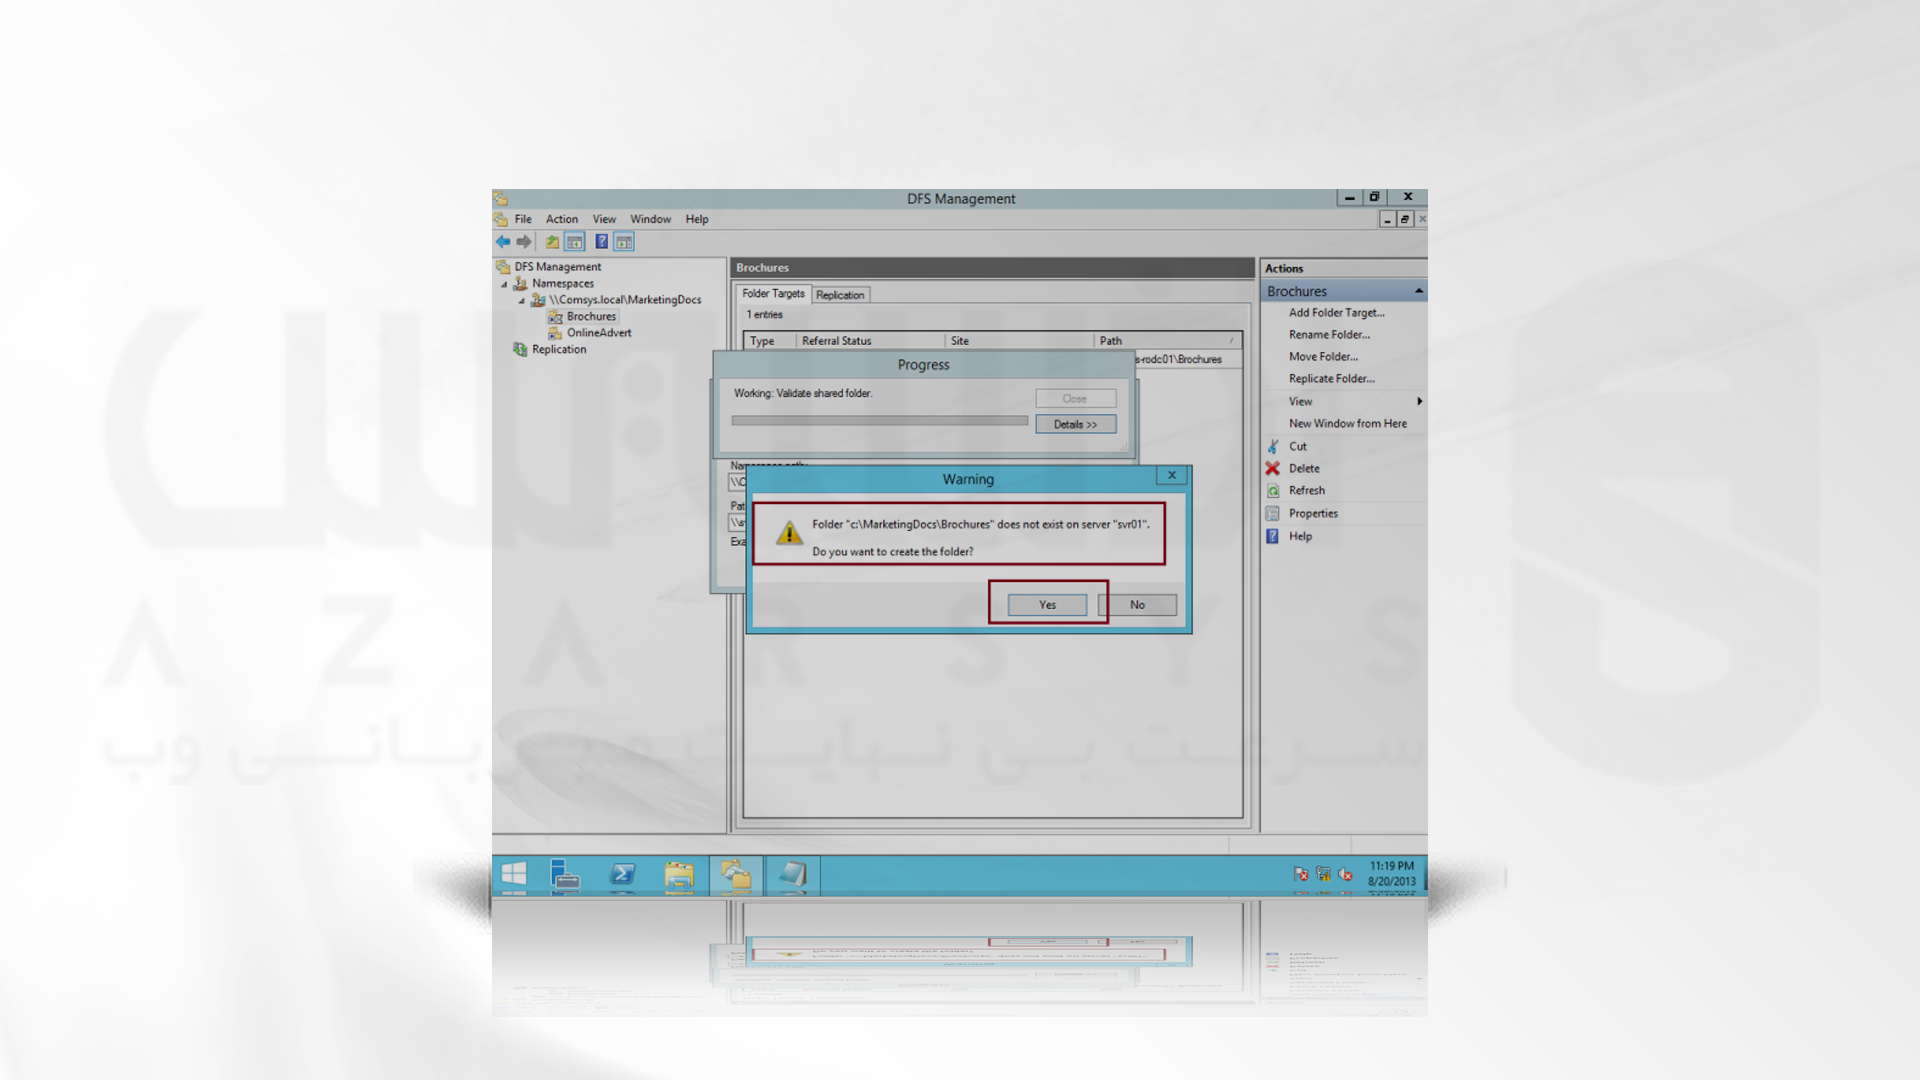The height and width of the screenshot is (1080, 1920).
Task: Click the Delete icon in Actions panel
Action: pos(1273,468)
